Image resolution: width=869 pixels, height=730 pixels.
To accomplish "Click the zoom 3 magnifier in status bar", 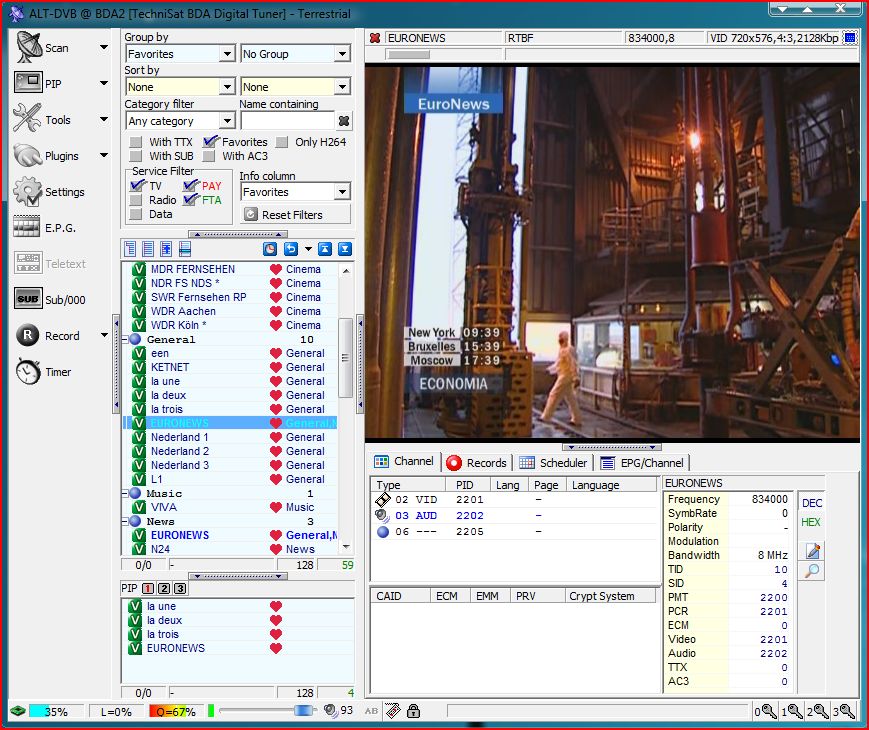I will click(x=844, y=711).
